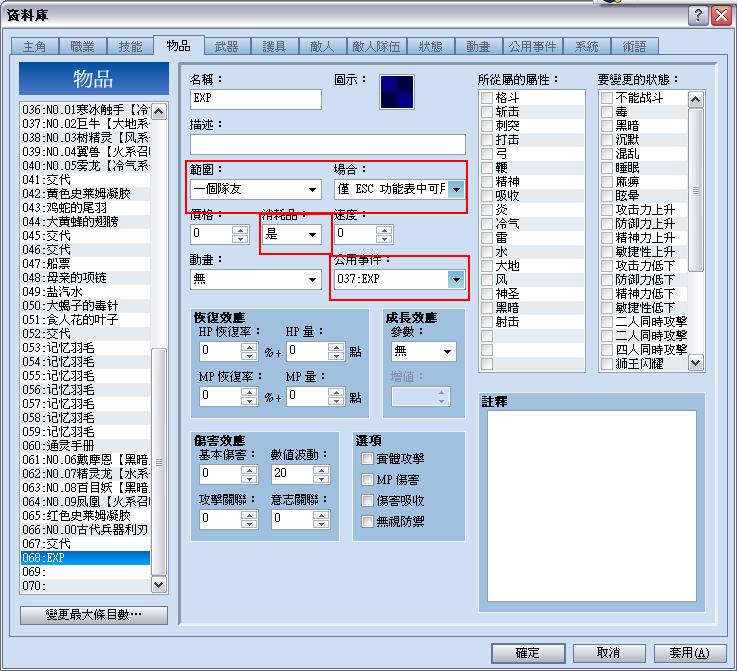The image size is (737, 671).
Task: Click inside the 註釋 notes box
Action: [x=592, y=506]
